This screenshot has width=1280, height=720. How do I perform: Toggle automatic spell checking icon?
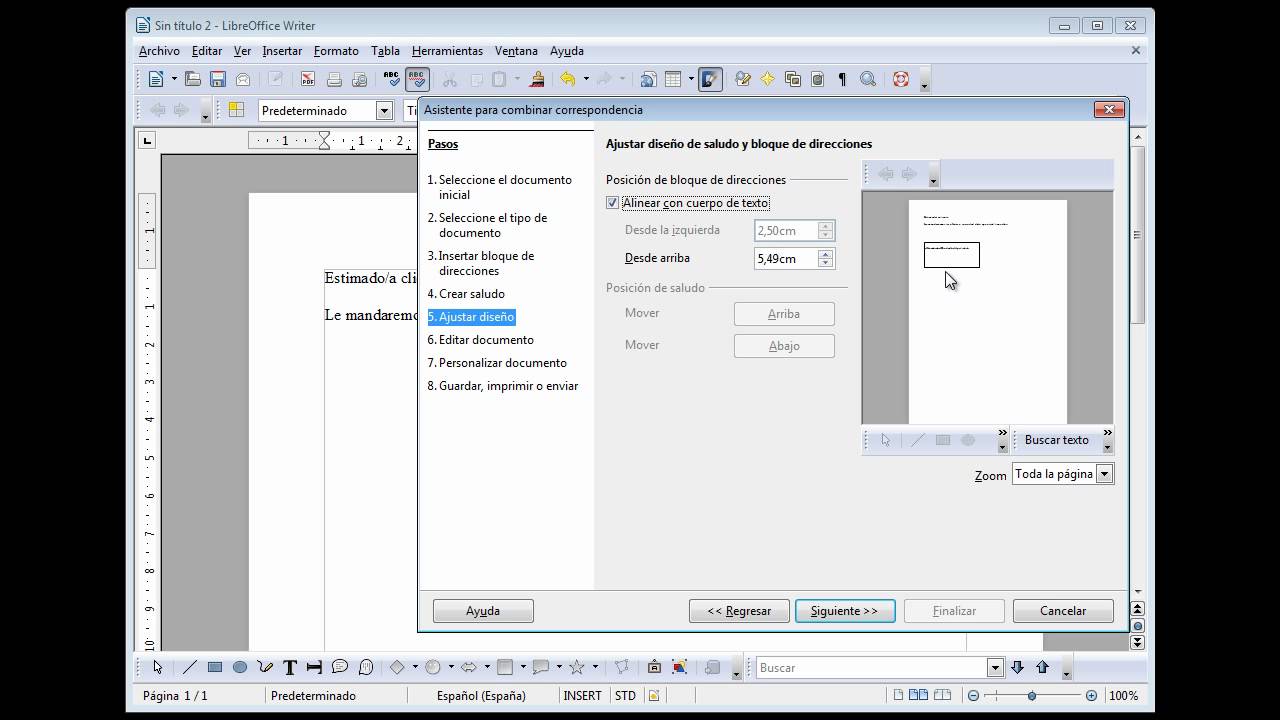click(417, 80)
